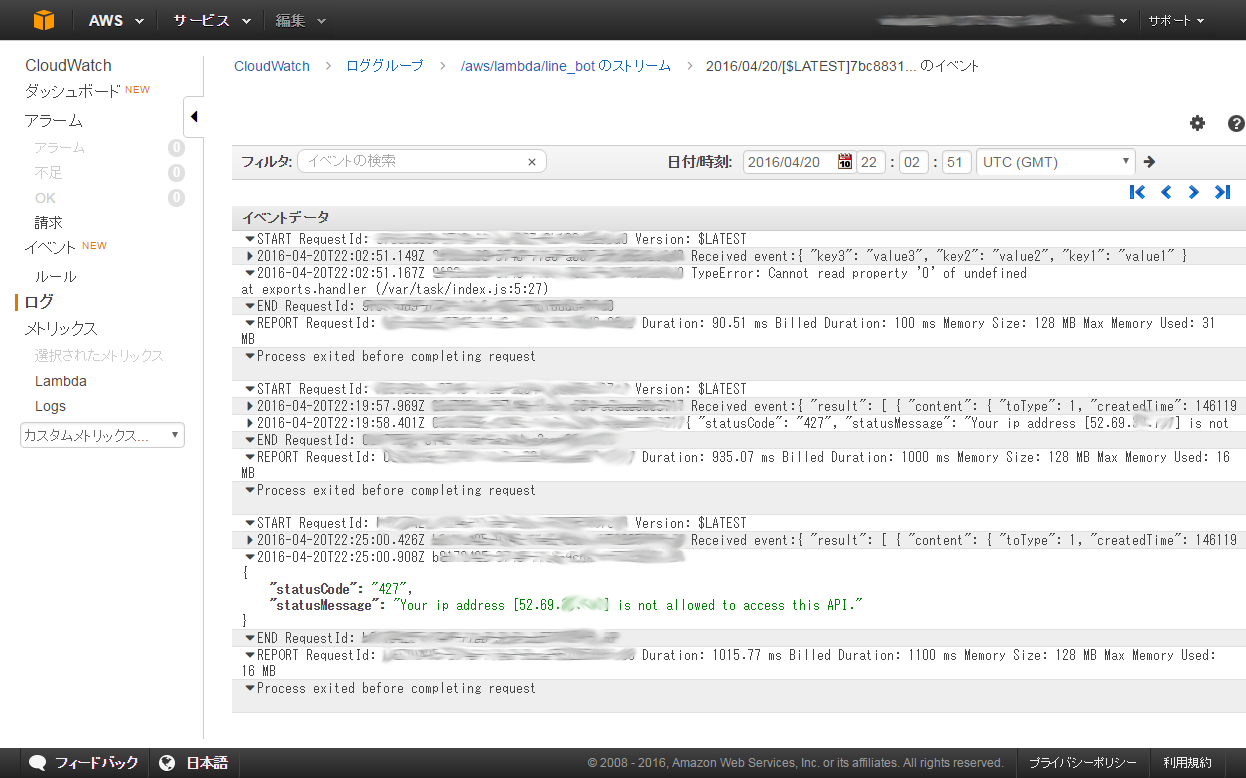
Task: Open the UTC (GMT) timezone dropdown
Action: click(1055, 161)
